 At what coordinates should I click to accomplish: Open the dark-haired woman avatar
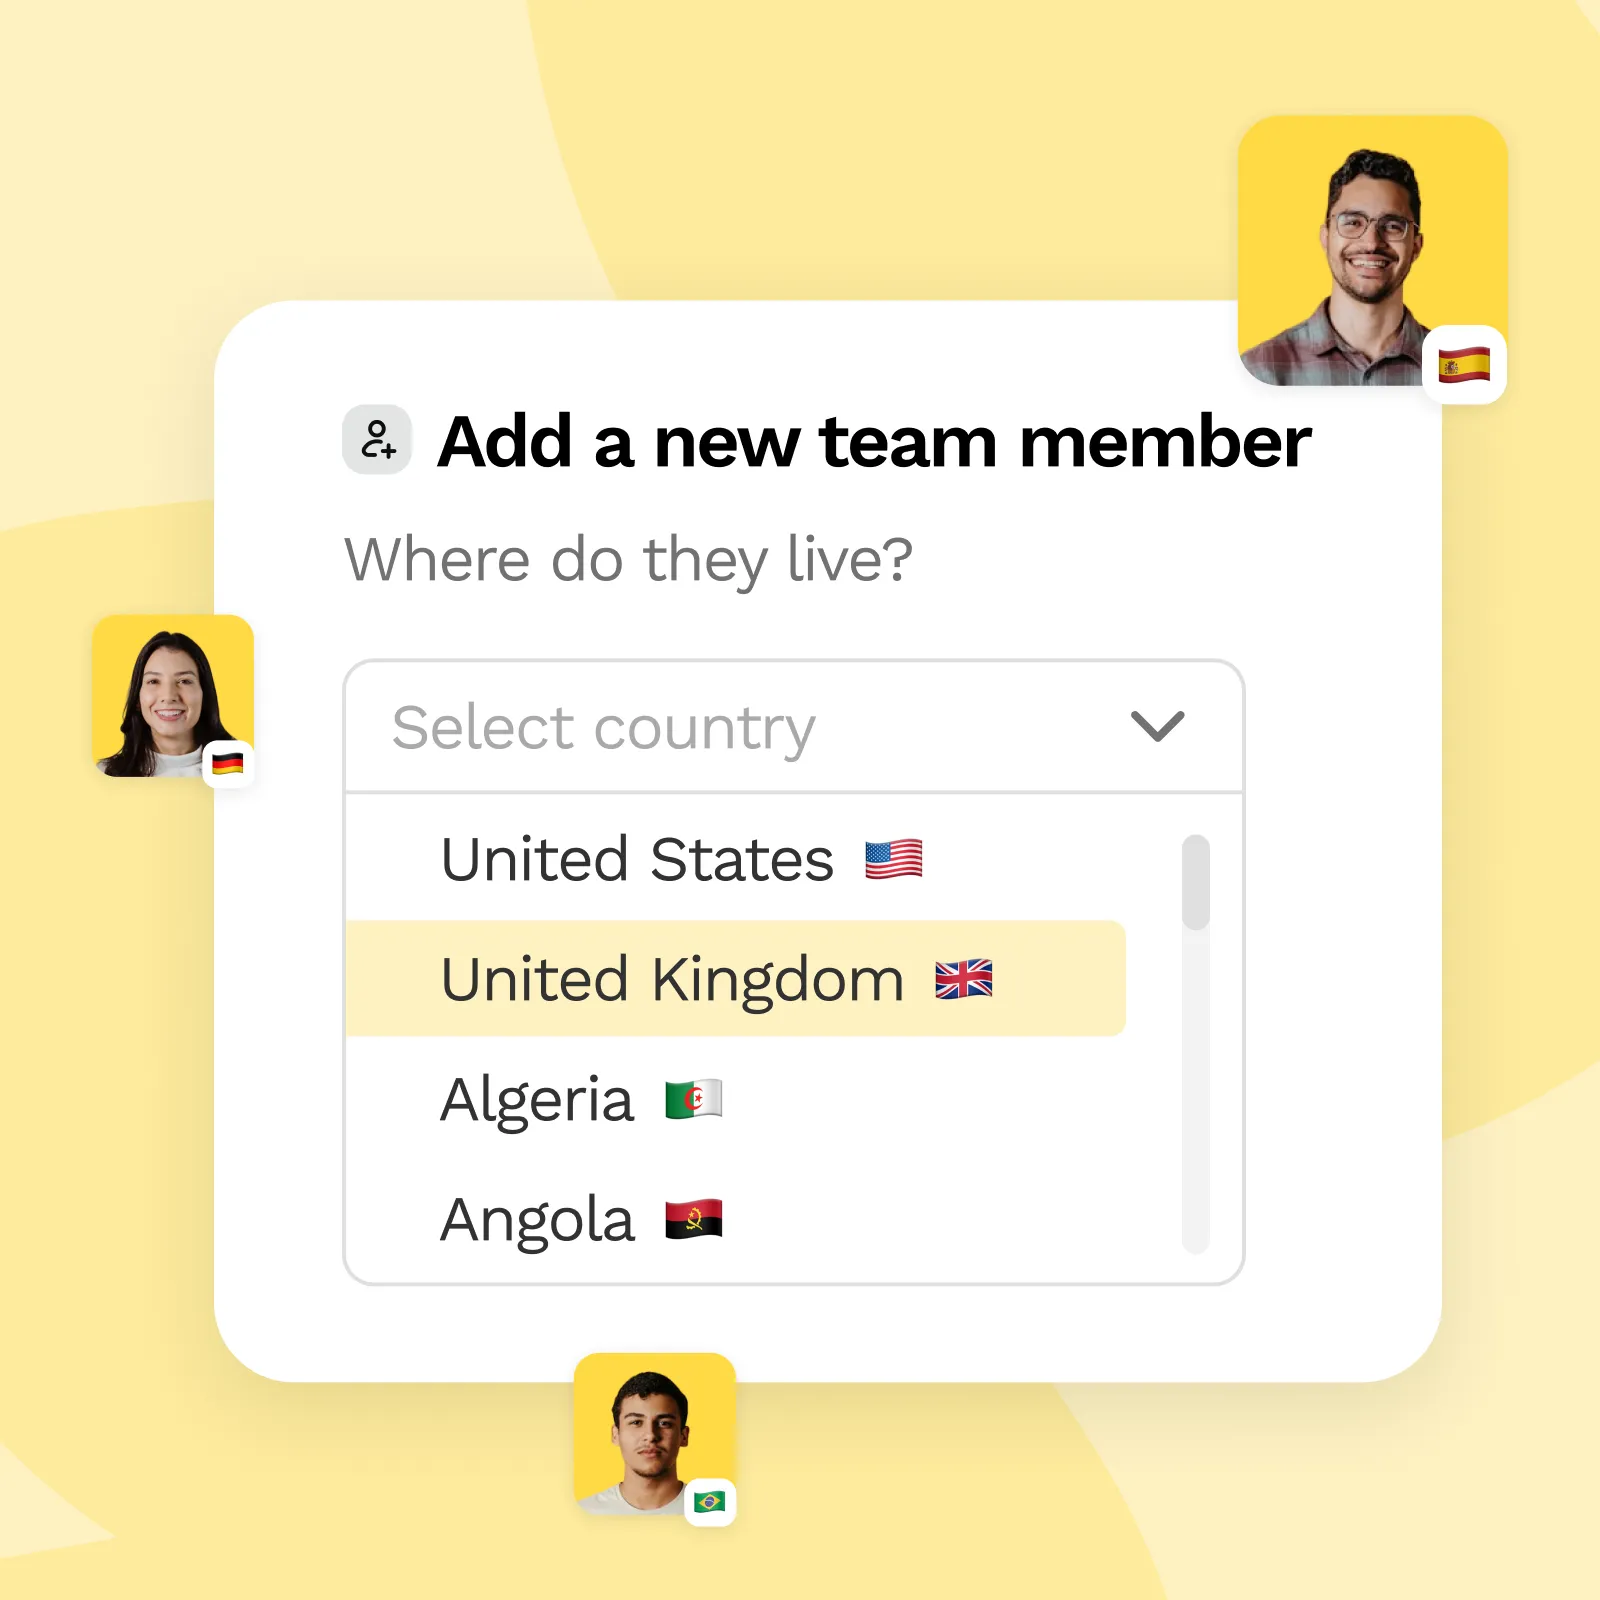click(172, 696)
